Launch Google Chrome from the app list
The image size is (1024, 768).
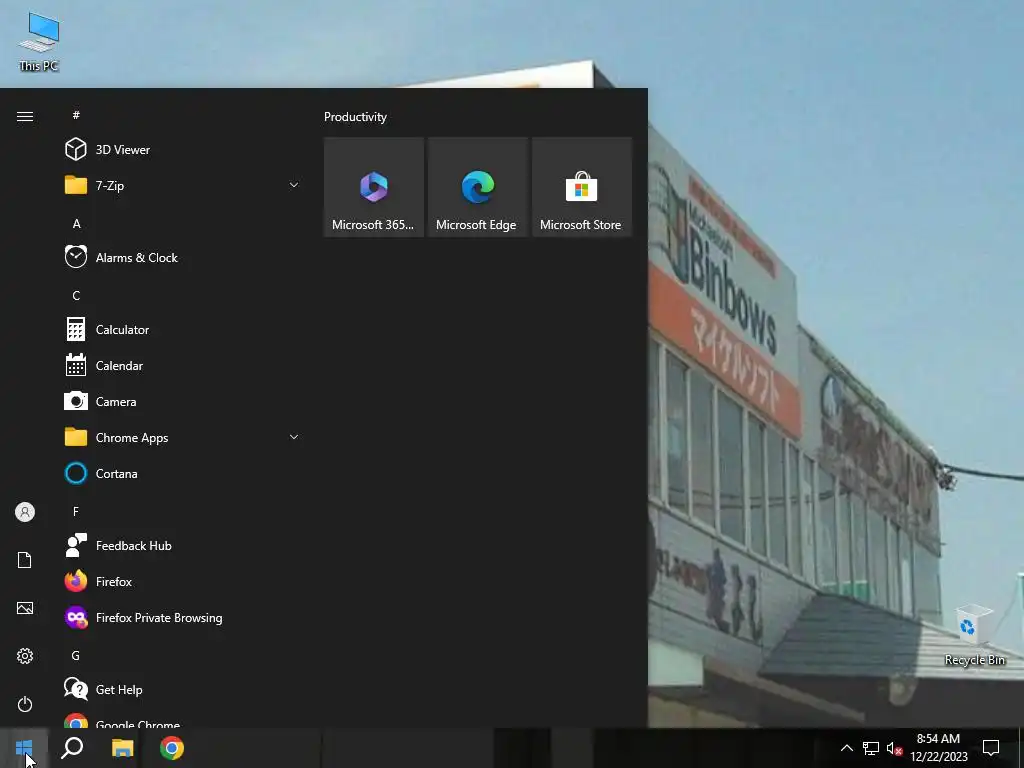(x=183, y=718)
